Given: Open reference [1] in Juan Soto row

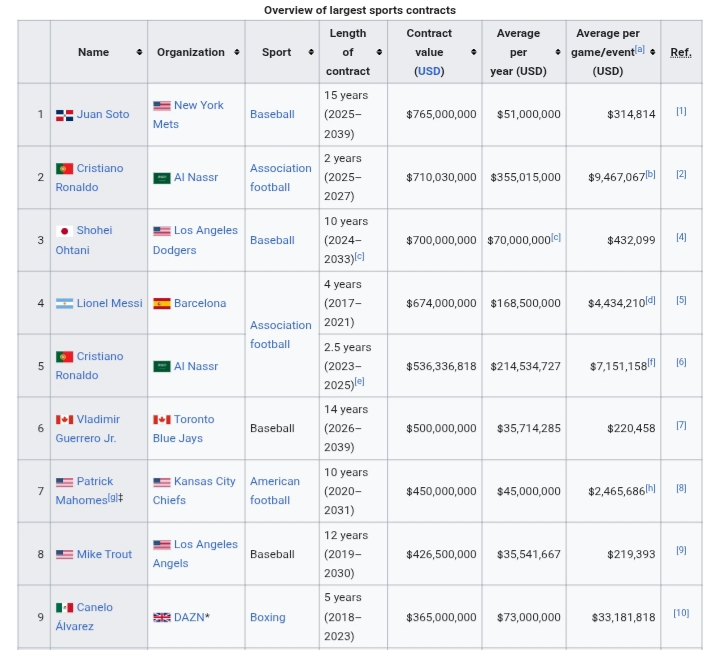Looking at the screenshot, I should click(681, 111).
